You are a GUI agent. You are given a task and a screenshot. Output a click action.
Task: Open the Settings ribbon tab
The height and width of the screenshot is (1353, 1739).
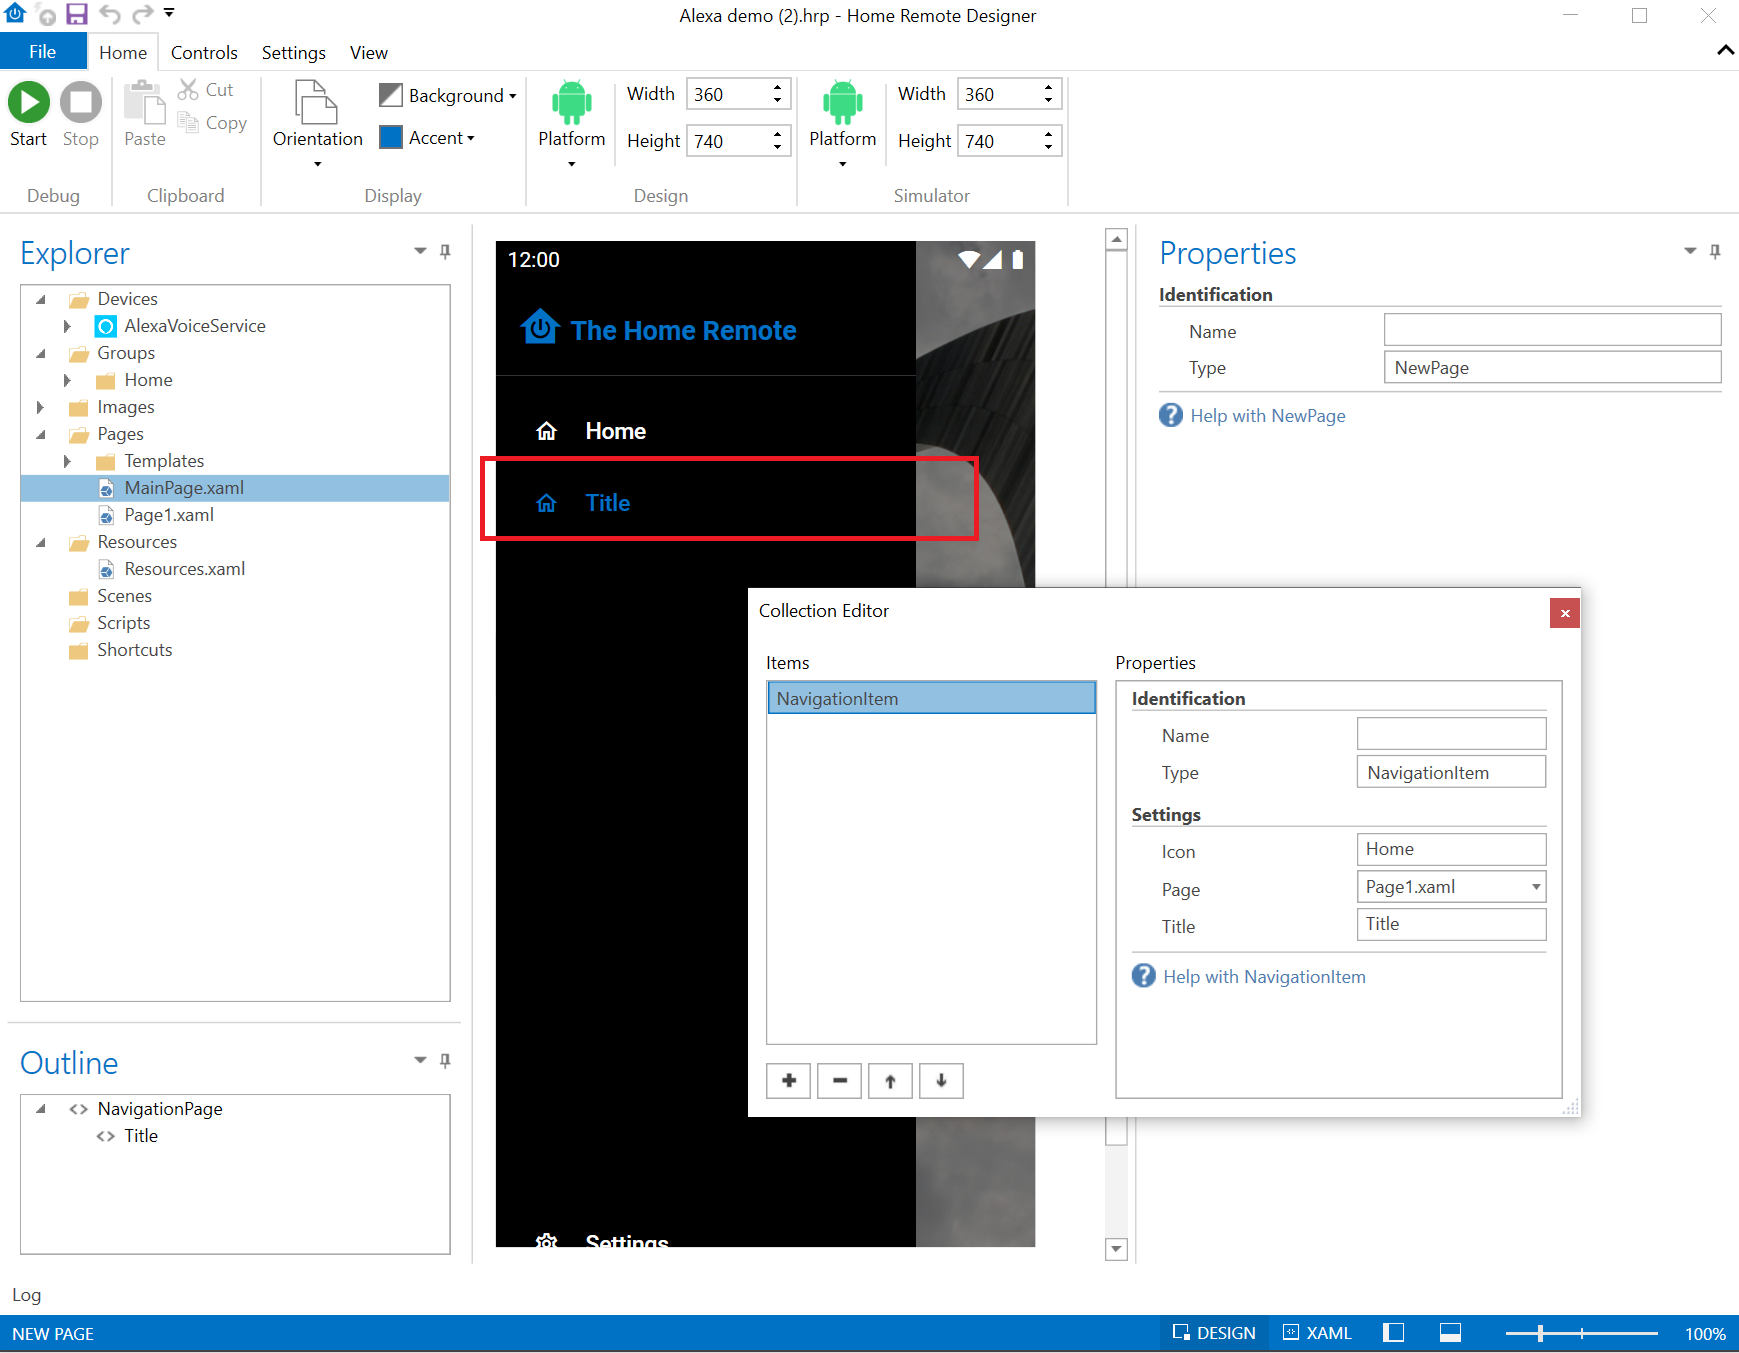click(294, 53)
